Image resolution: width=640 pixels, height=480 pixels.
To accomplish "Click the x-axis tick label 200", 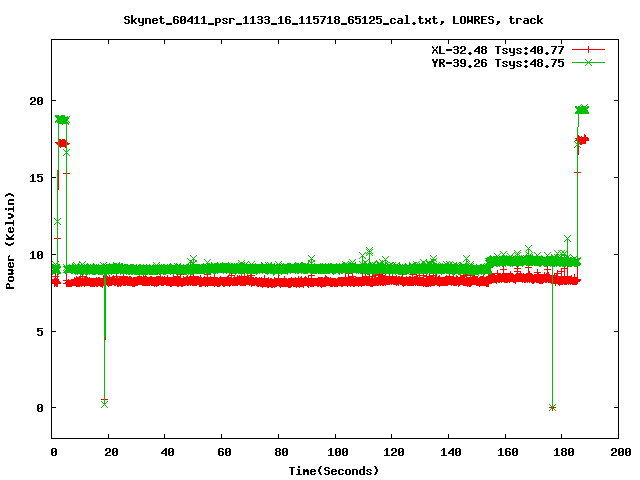I will [621, 452].
